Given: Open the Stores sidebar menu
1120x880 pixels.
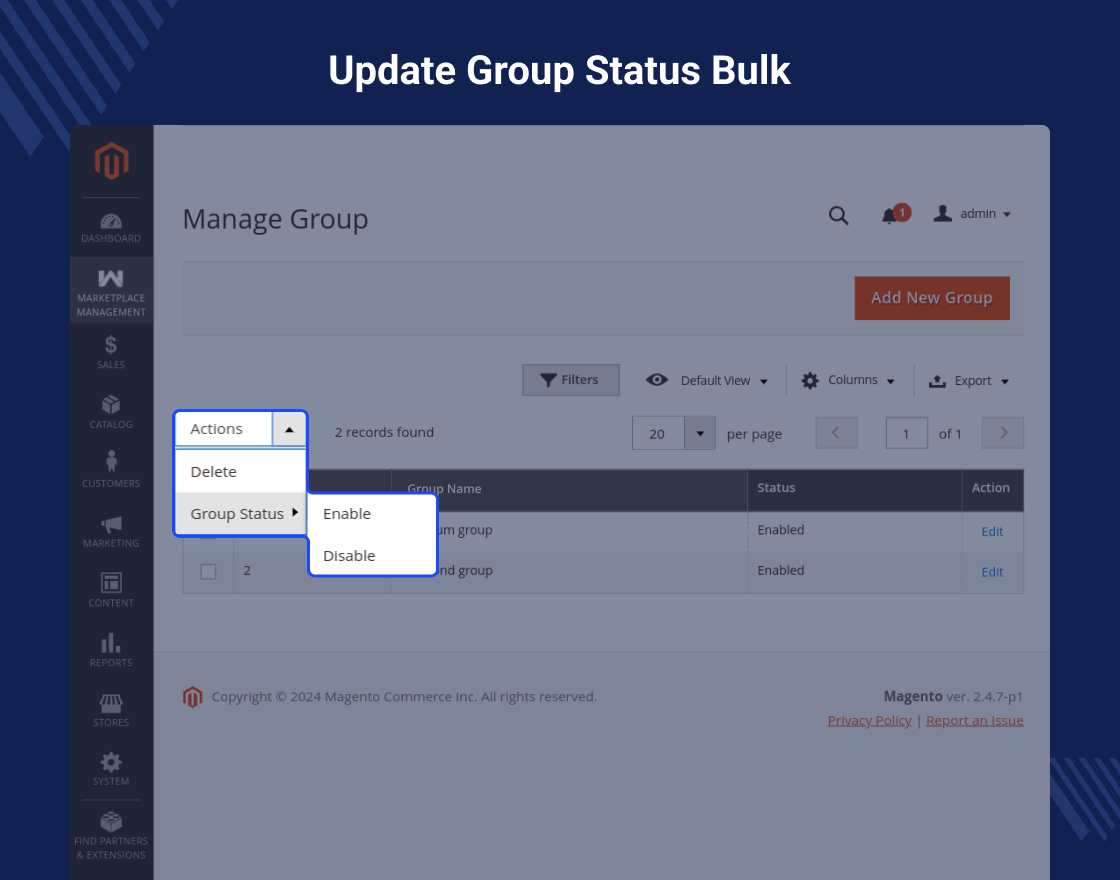Looking at the screenshot, I should tap(111, 710).
